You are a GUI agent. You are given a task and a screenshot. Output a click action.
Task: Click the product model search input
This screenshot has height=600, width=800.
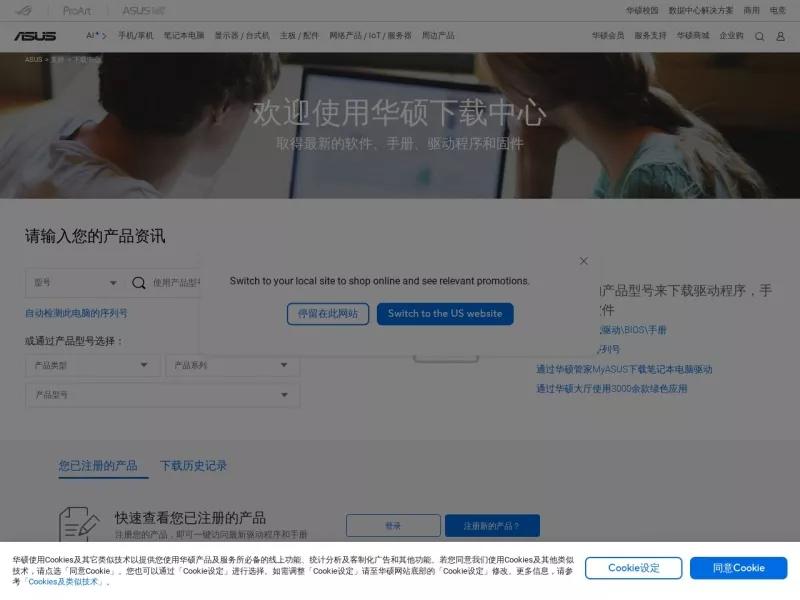[176, 283]
